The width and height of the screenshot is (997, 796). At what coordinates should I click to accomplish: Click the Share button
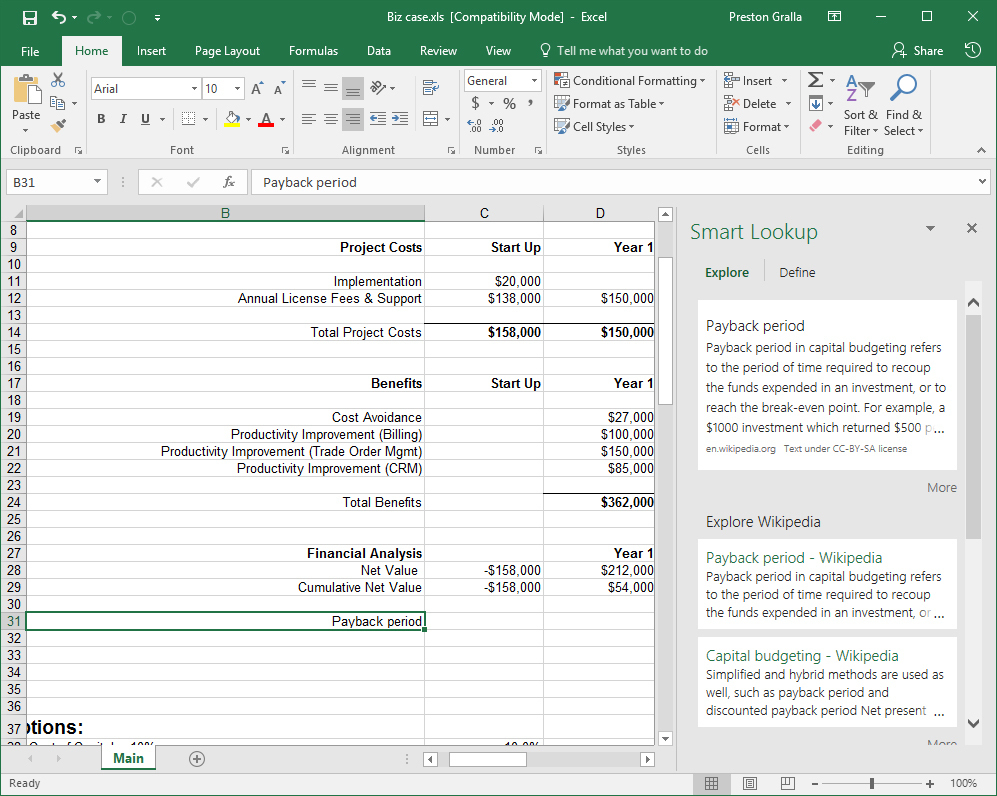(917, 51)
